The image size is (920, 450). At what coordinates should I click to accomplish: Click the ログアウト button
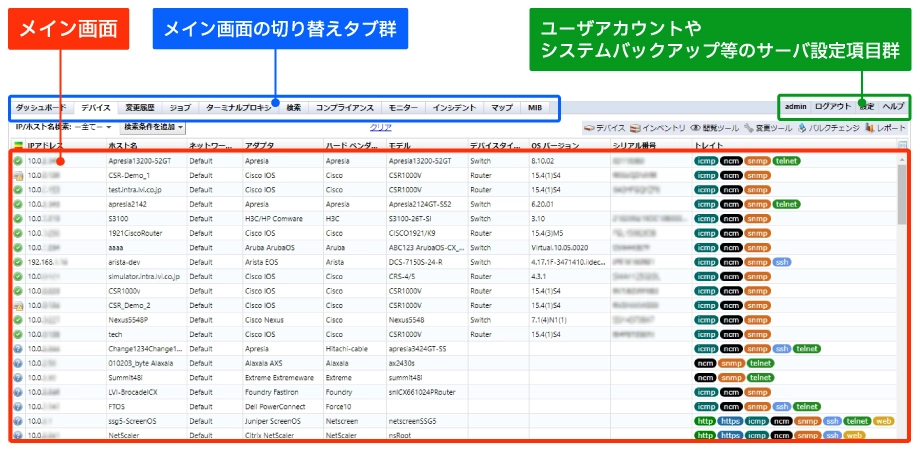pyautogui.click(x=833, y=107)
